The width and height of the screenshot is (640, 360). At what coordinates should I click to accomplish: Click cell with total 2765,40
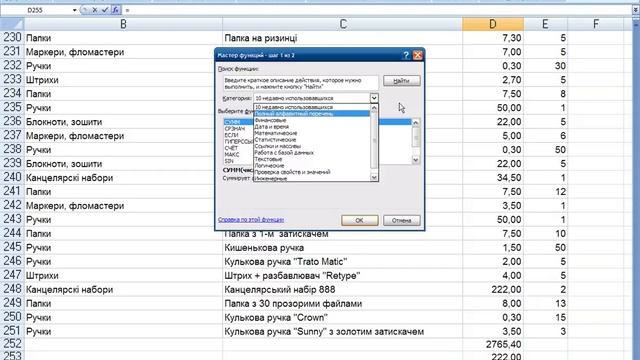click(x=493, y=344)
